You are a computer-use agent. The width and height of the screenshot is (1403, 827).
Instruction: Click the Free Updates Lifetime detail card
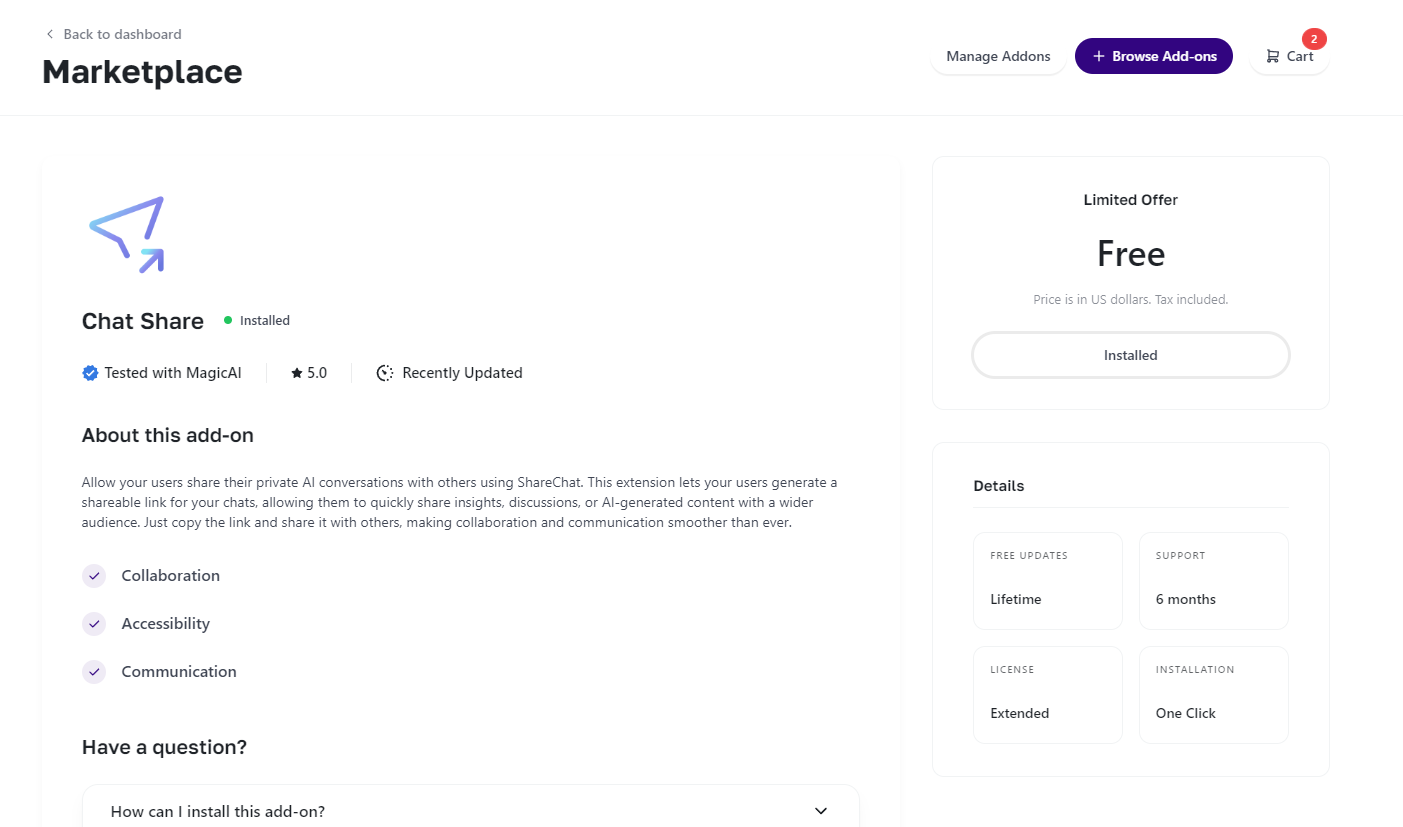coord(1048,581)
